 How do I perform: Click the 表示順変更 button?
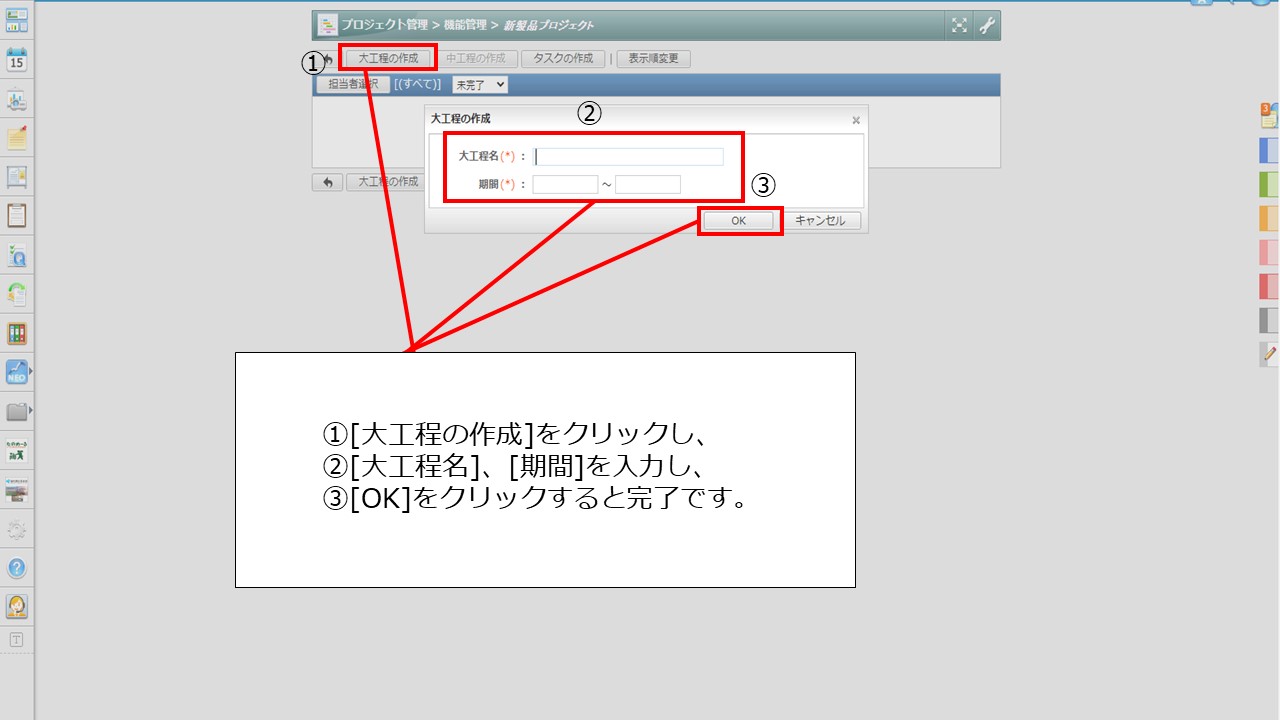click(x=653, y=59)
